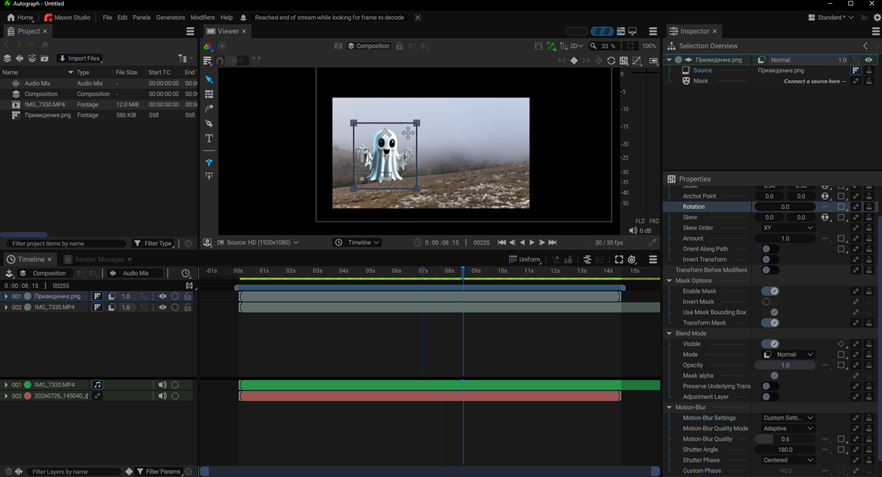Collapse the Motion-Blur section
Image resolution: width=882 pixels, height=477 pixels.
pyautogui.click(x=669, y=407)
